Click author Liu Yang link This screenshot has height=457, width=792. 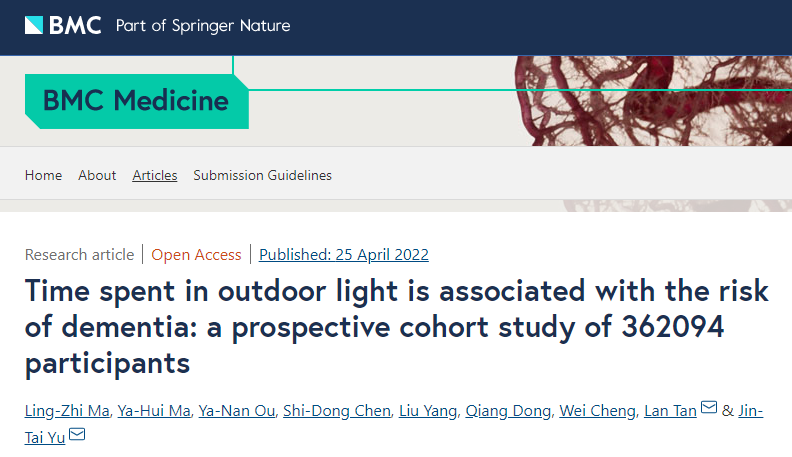pos(428,411)
